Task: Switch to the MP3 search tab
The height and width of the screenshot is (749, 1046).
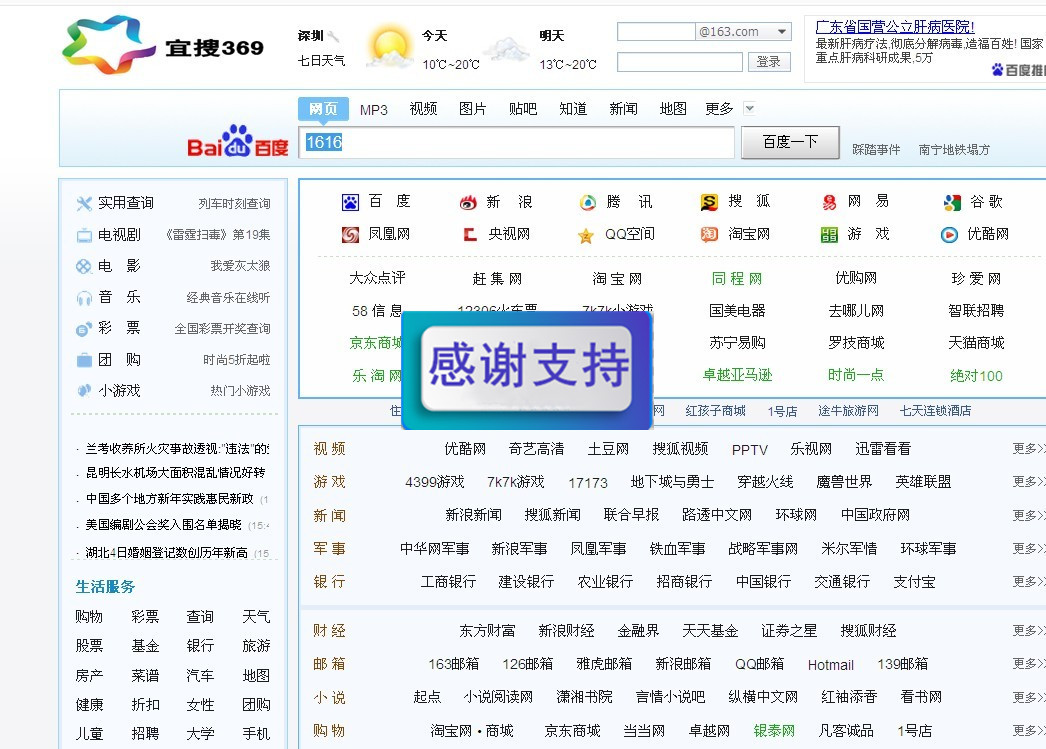Action: click(374, 109)
